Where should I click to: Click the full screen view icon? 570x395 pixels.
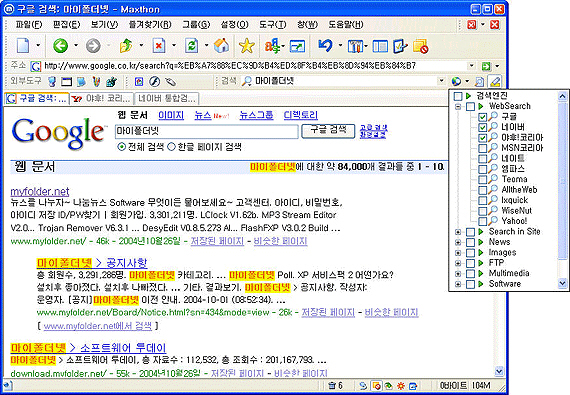click(x=297, y=46)
